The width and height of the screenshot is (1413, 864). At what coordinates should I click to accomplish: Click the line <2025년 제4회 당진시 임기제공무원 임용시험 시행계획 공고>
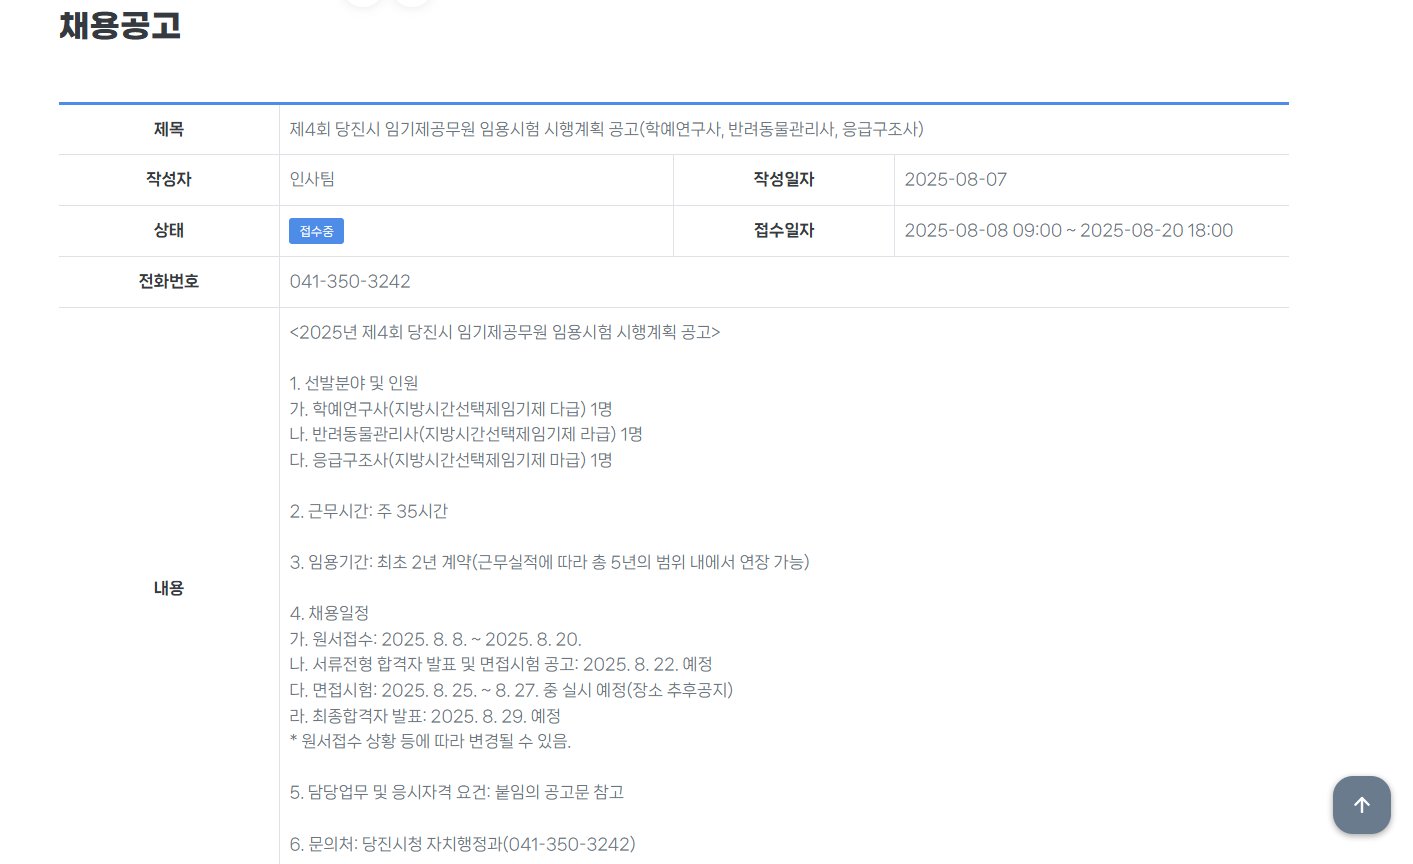(505, 332)
